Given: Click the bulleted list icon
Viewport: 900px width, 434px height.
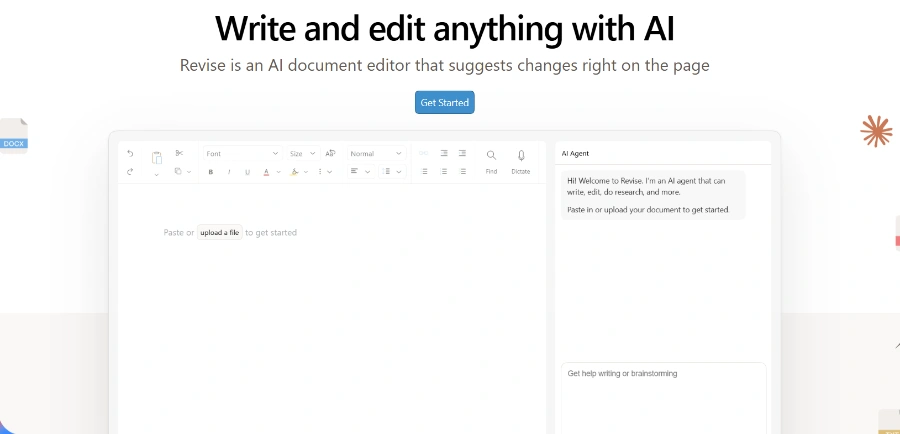Looking at the screenshot, I should 424,172.
